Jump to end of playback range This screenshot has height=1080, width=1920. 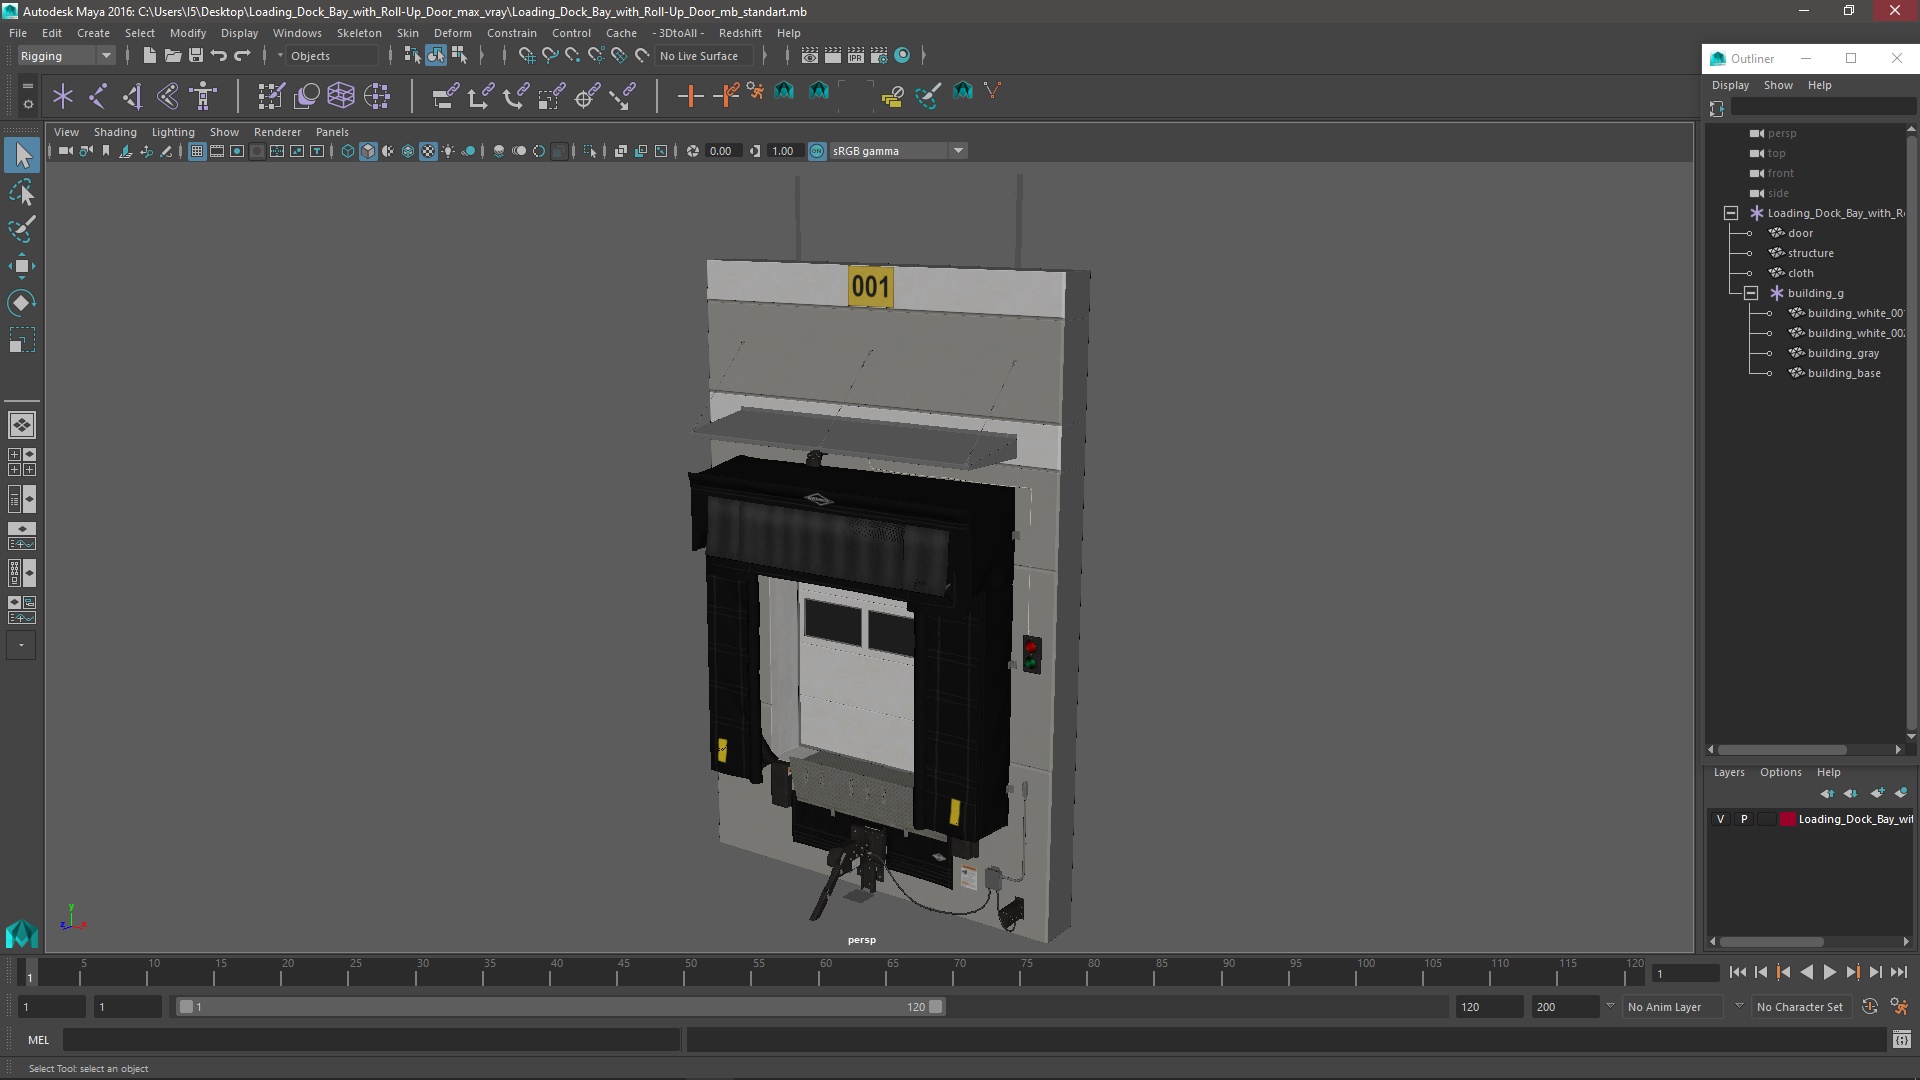click(x=1898, y=972)
